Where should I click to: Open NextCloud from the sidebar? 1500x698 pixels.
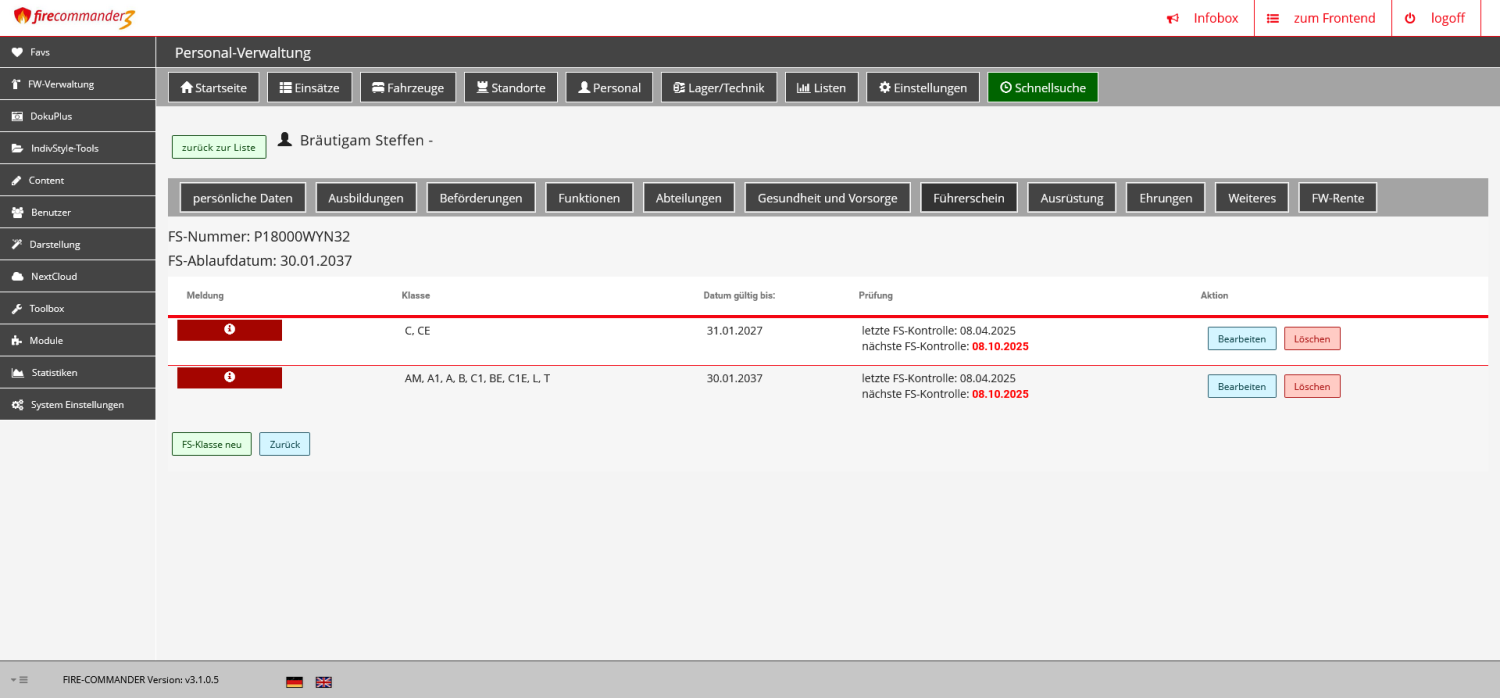pos(53,276)
